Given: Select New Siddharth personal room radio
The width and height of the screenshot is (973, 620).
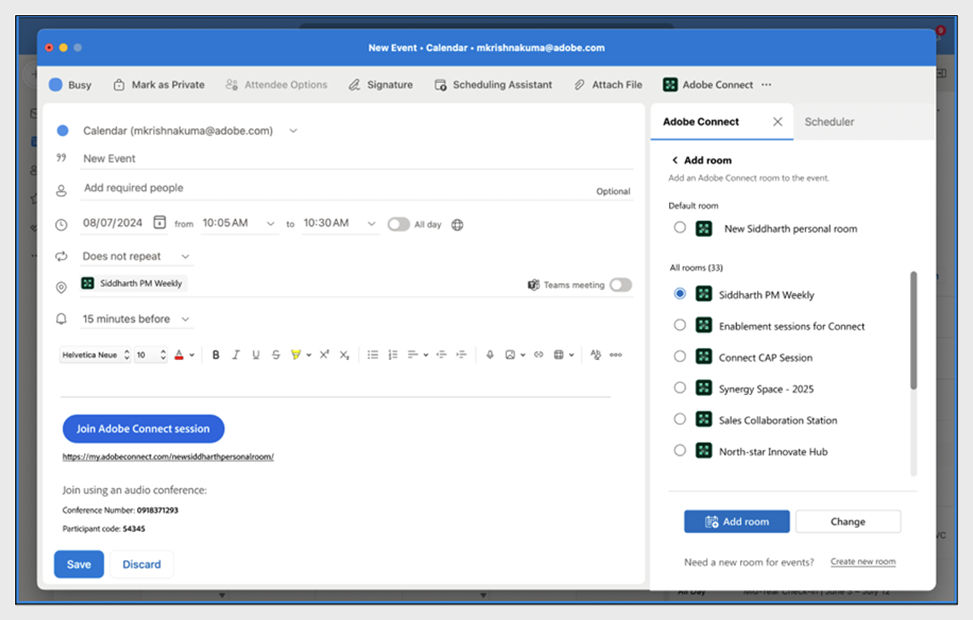Looking at the screenshot, I should [x=680, y=228].
